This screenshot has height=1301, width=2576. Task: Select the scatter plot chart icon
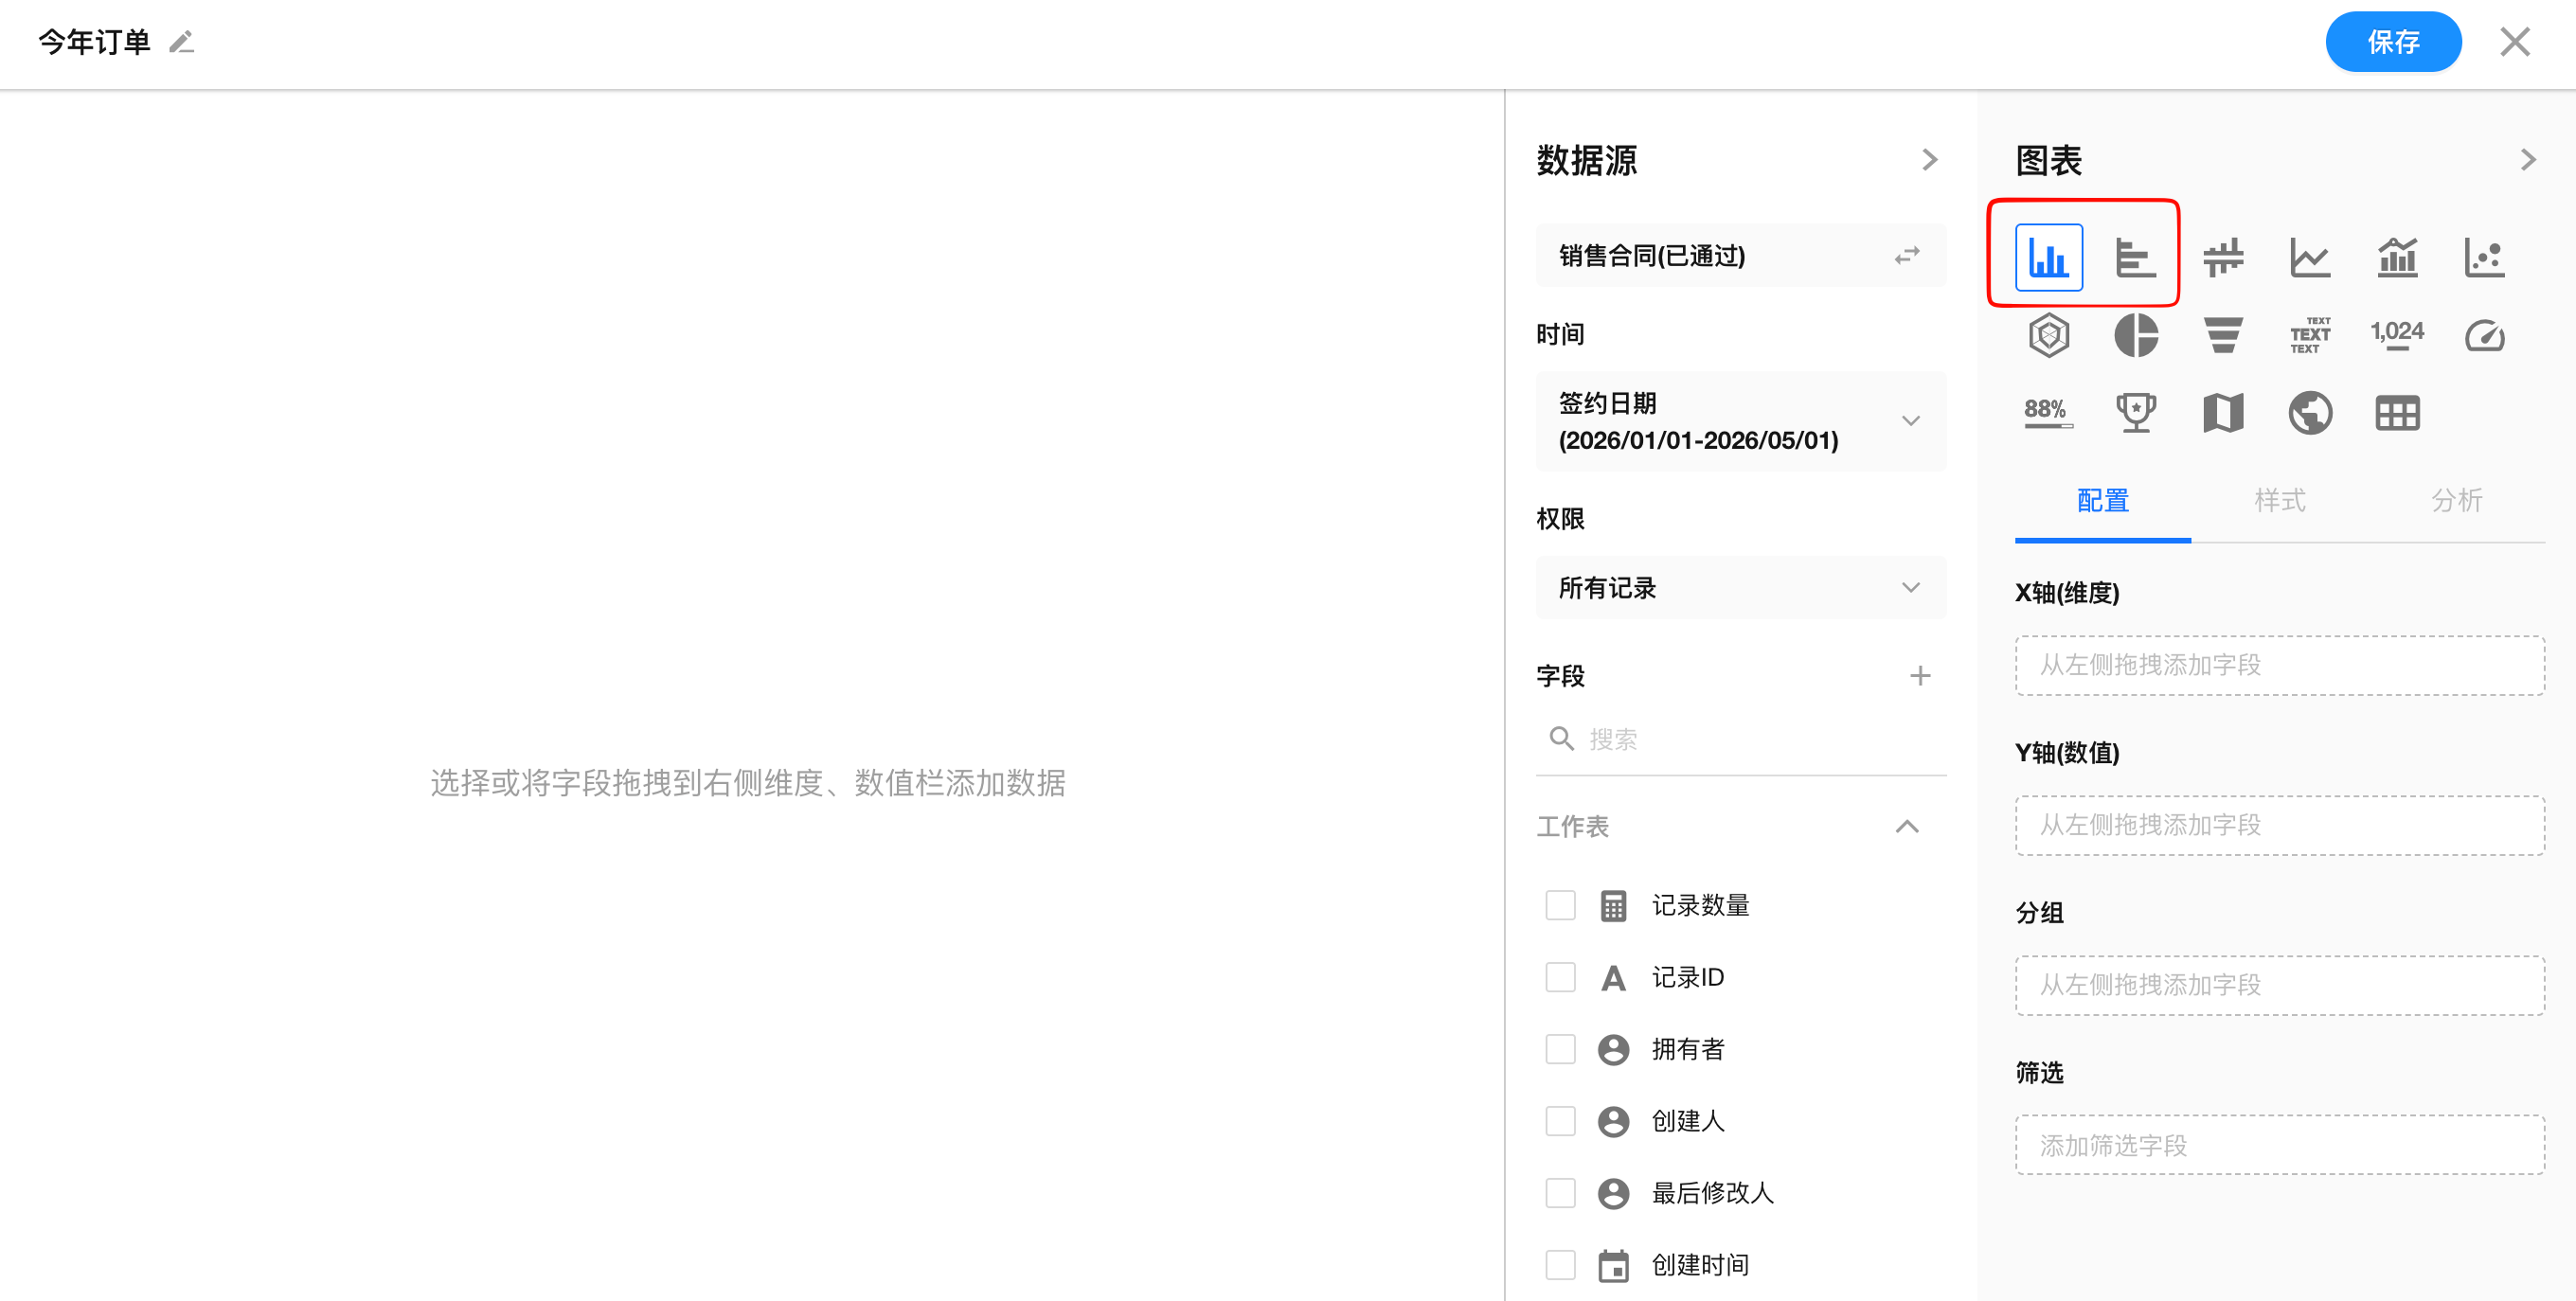click(2484, 257)
